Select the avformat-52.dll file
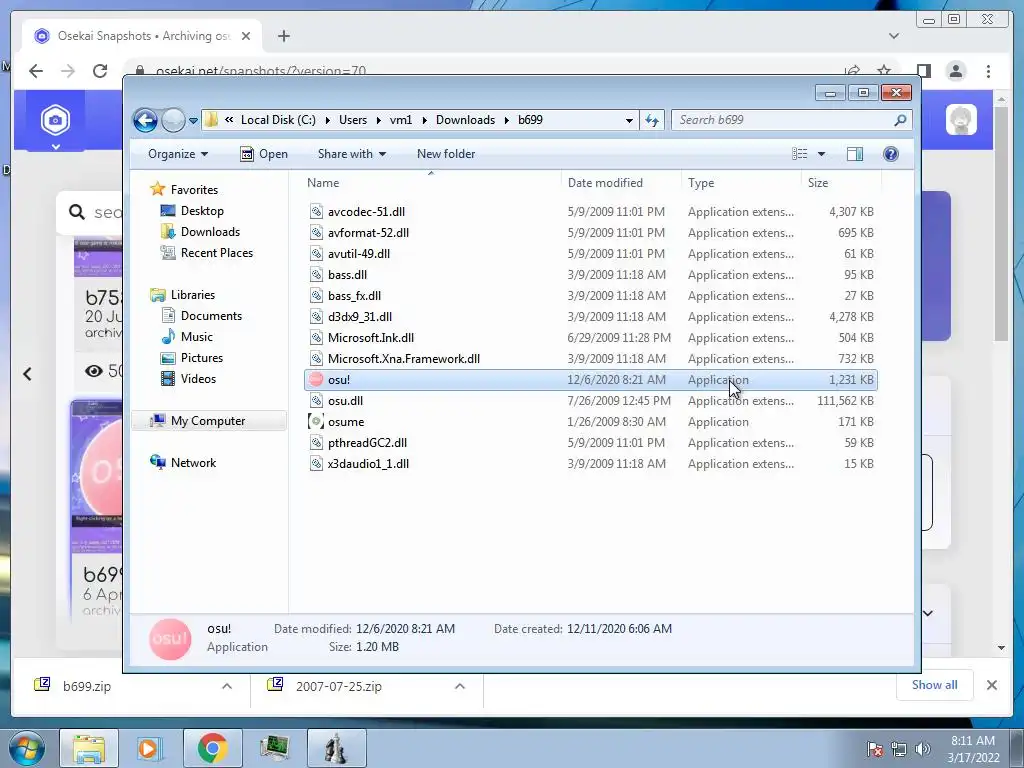 coord(368,232)
